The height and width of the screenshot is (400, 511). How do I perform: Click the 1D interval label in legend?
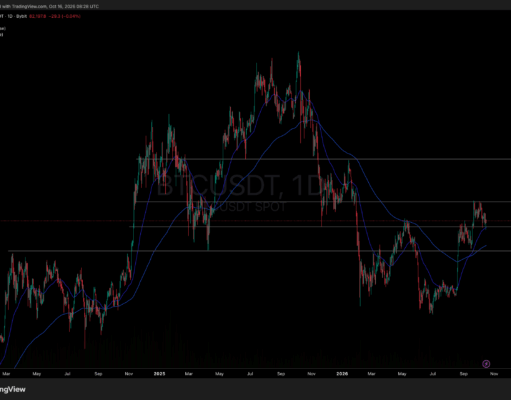tap(10, 16)
